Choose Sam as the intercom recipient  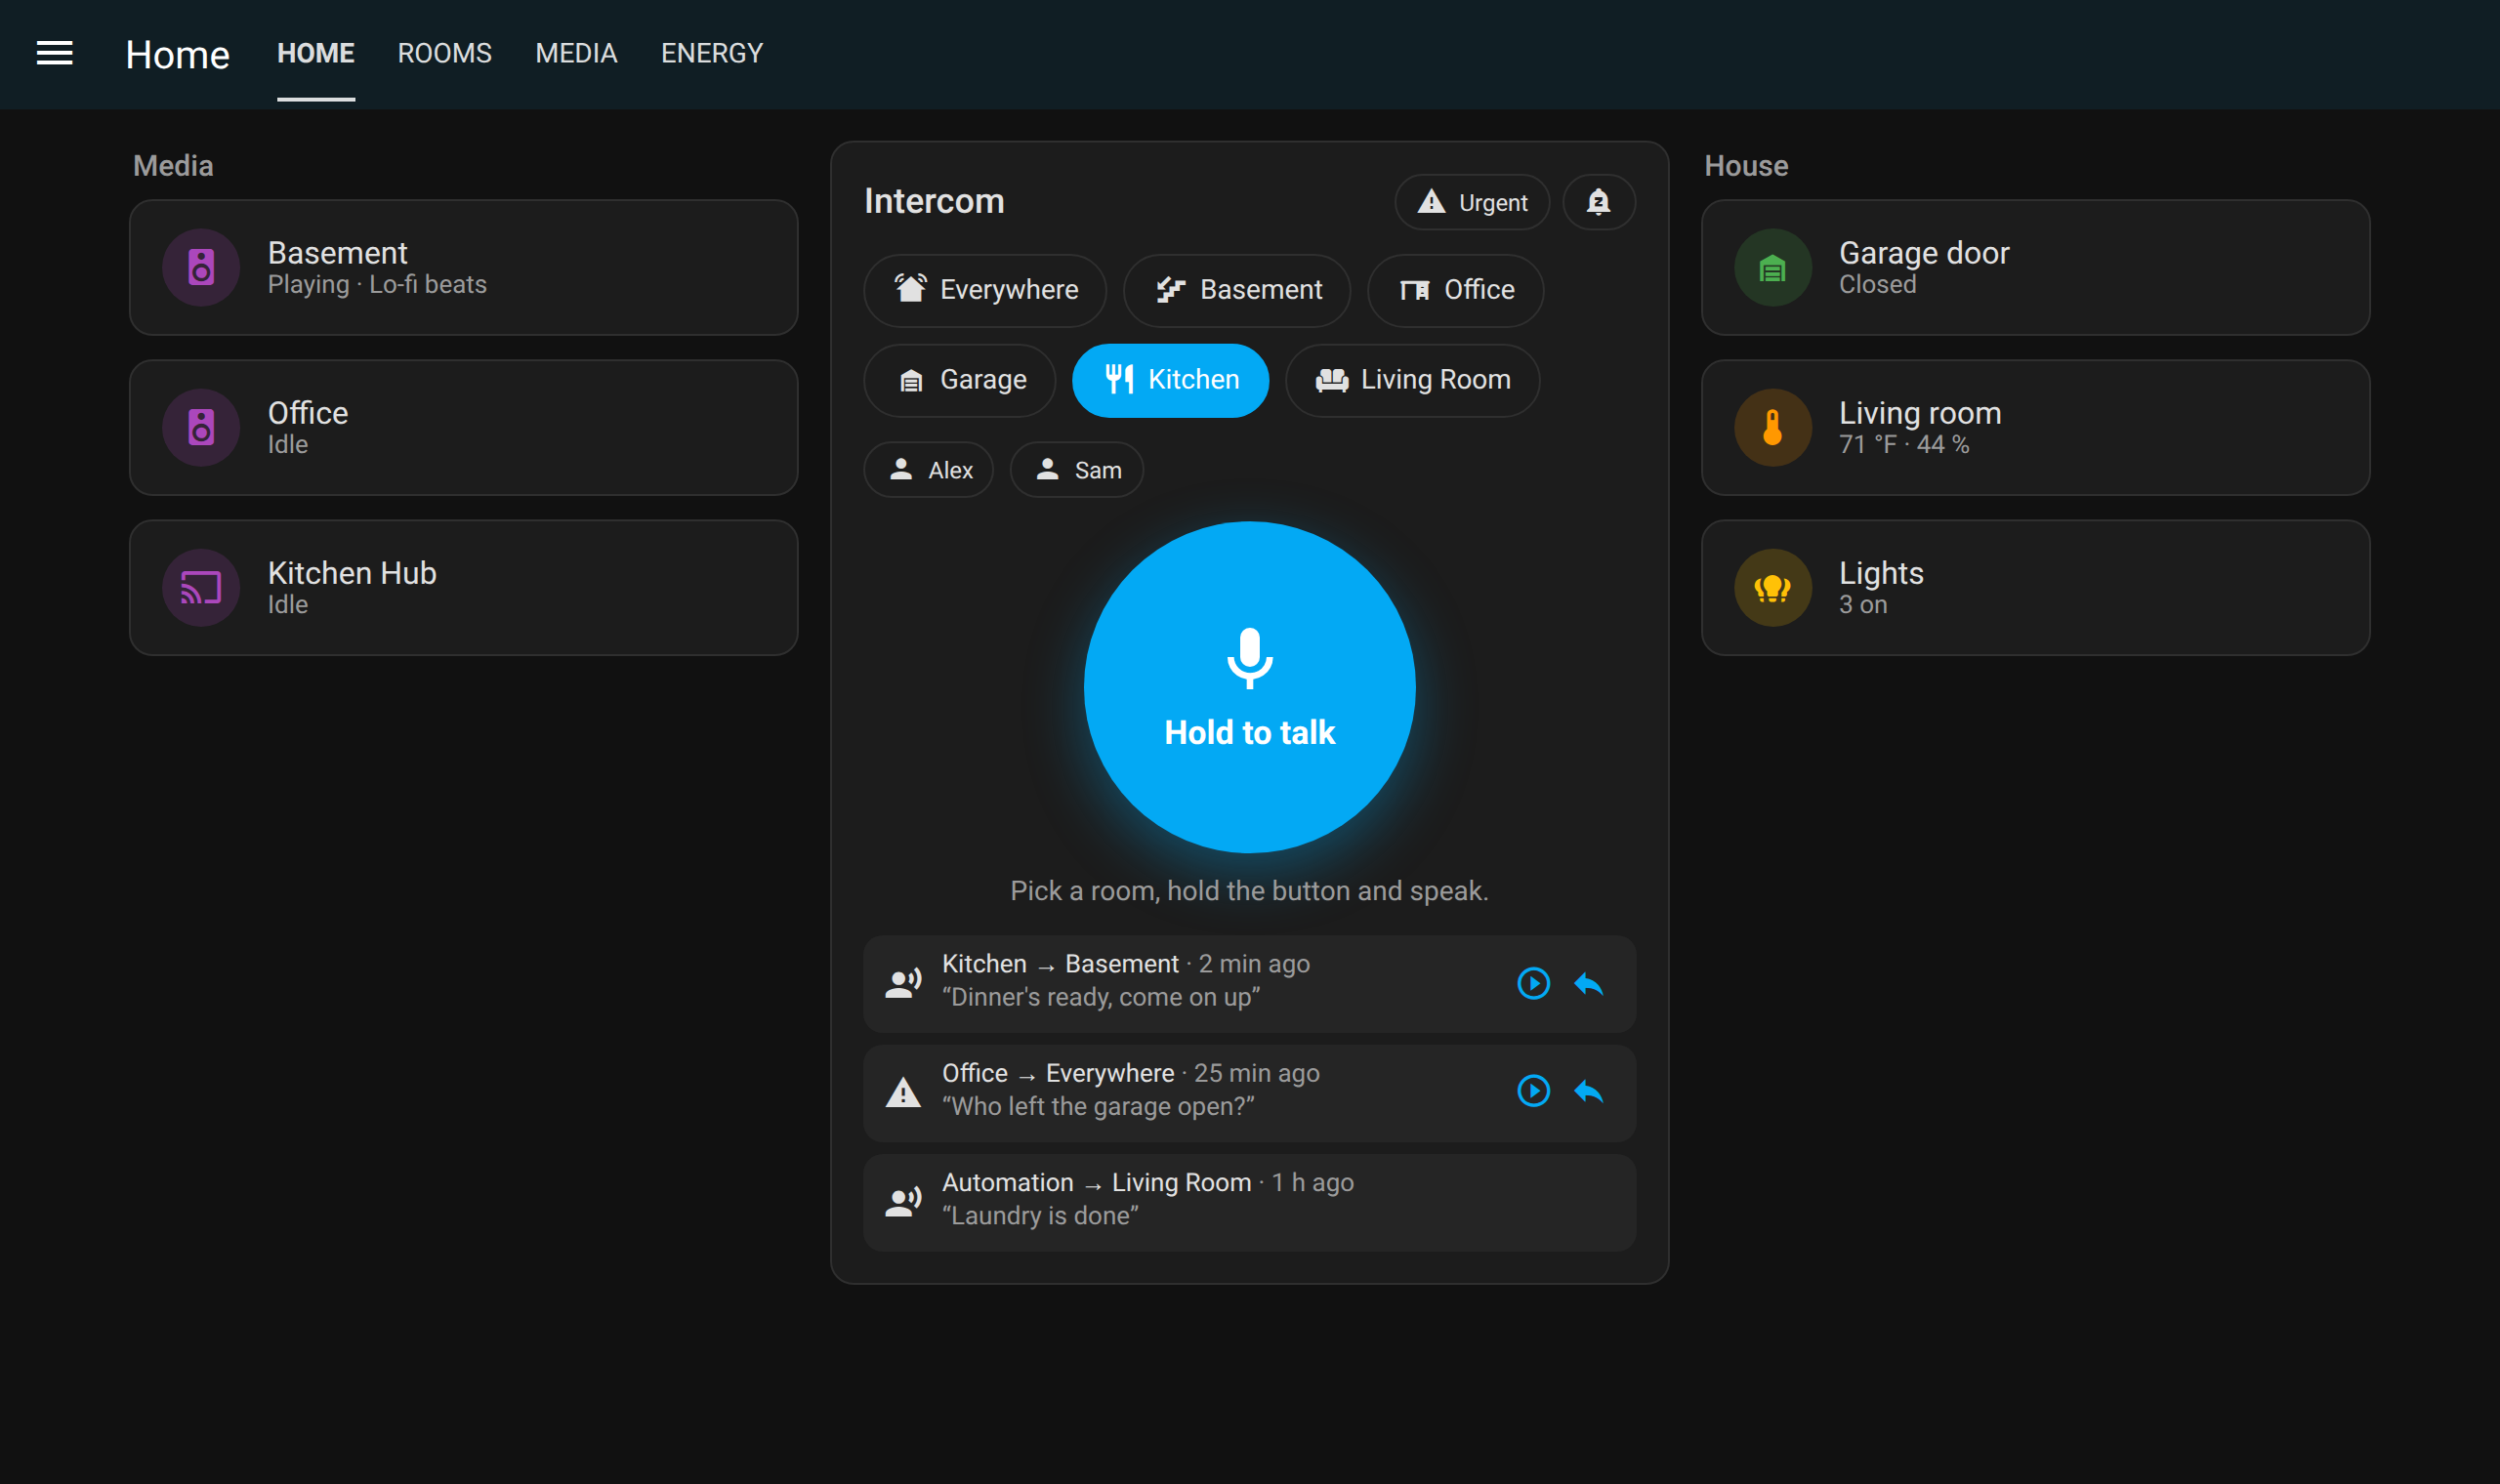coord(1077,470)
